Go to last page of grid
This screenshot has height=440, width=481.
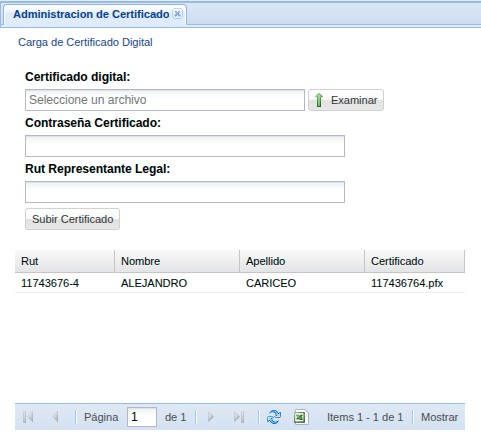point(239,417)
